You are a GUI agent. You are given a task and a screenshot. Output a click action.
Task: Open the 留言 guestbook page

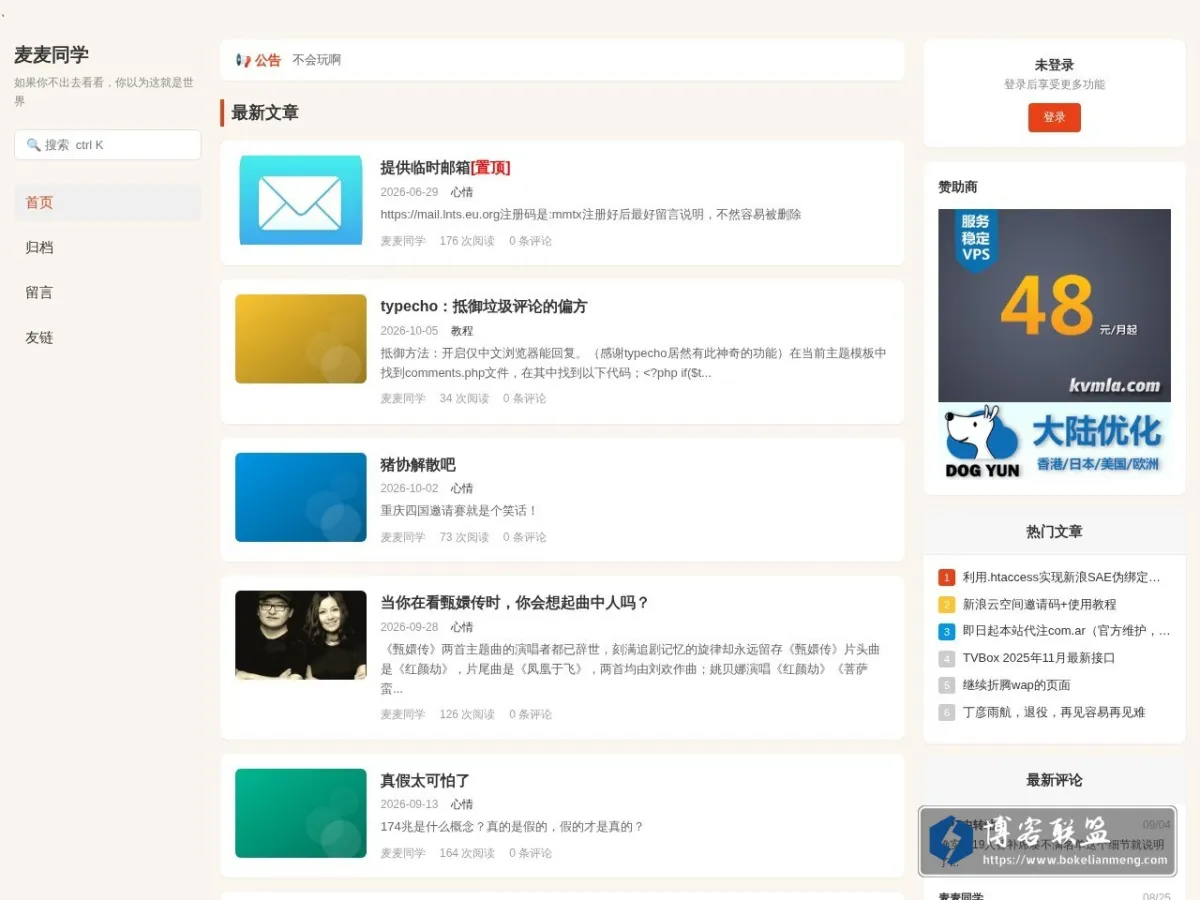click(x=107, y=292)
